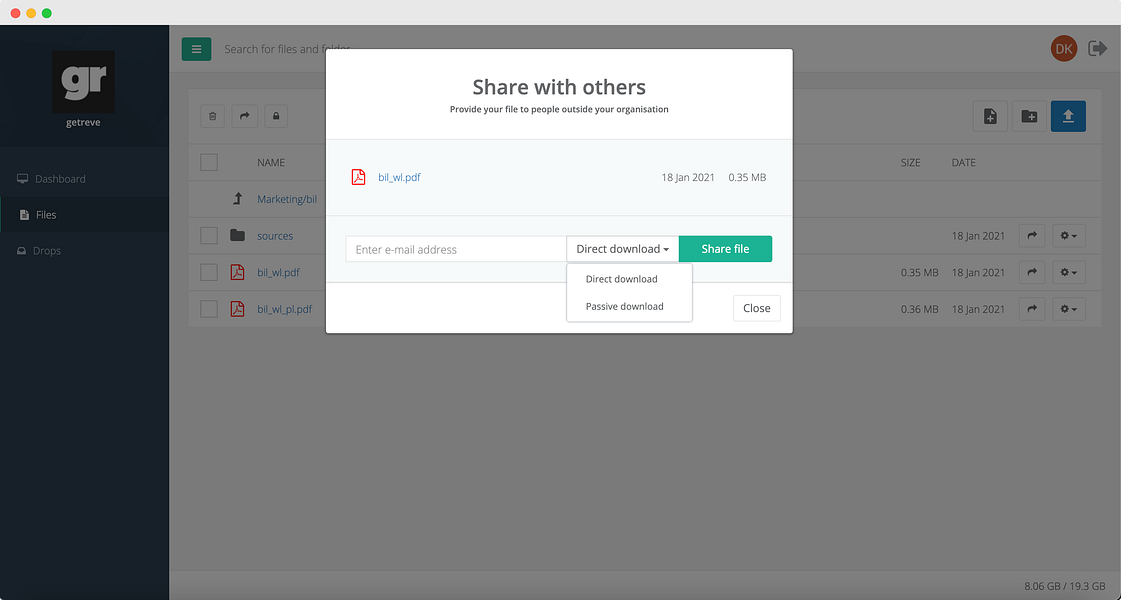This screenshot has width=1121, height=600.
Task: Click the SIZE column header
Action: [910, 162]
